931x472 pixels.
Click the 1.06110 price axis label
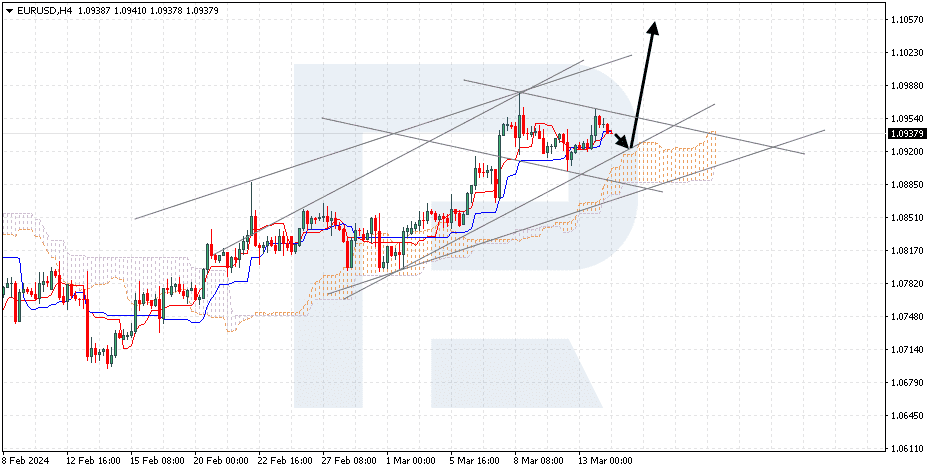tap(907, 449)
